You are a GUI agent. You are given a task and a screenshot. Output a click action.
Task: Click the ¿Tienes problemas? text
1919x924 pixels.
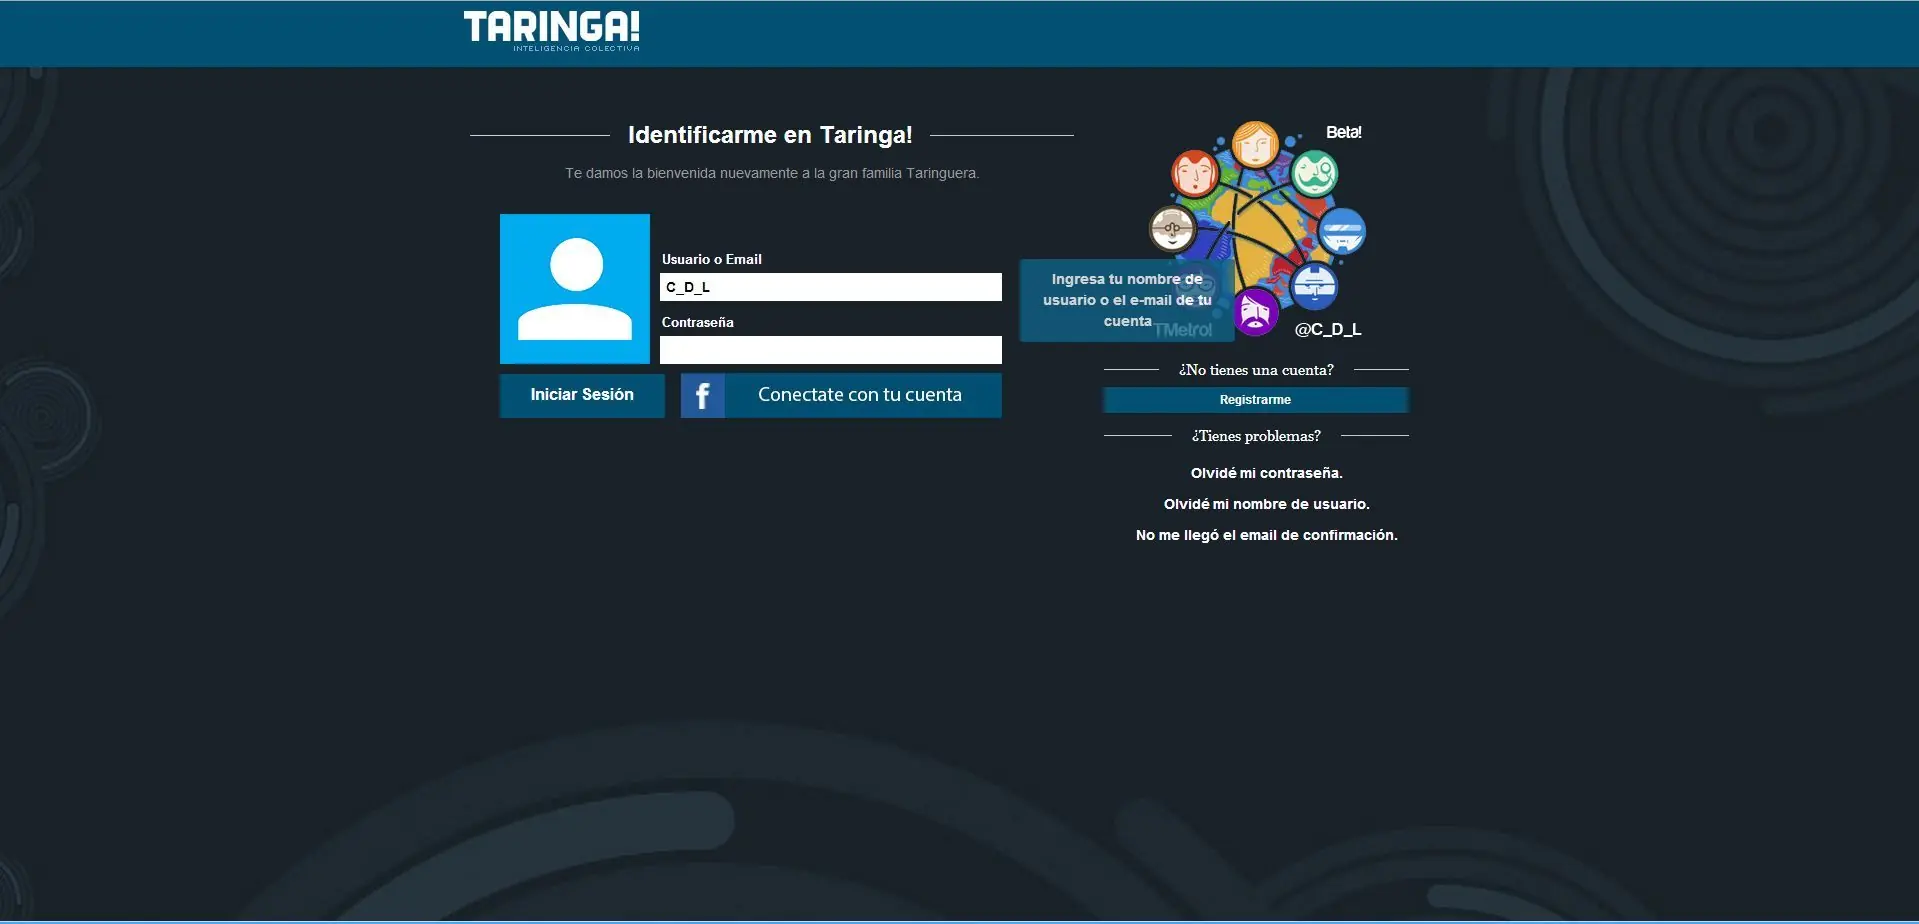coord(1256,436)
